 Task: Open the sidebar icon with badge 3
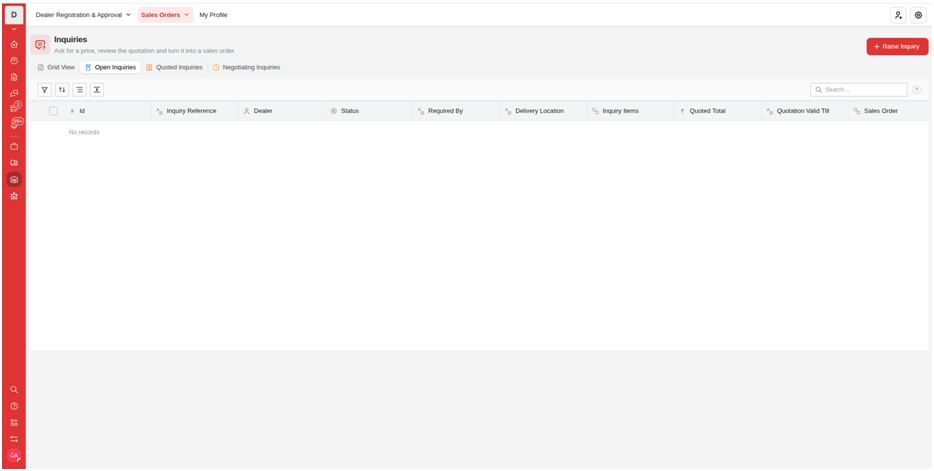pos(15,107)
